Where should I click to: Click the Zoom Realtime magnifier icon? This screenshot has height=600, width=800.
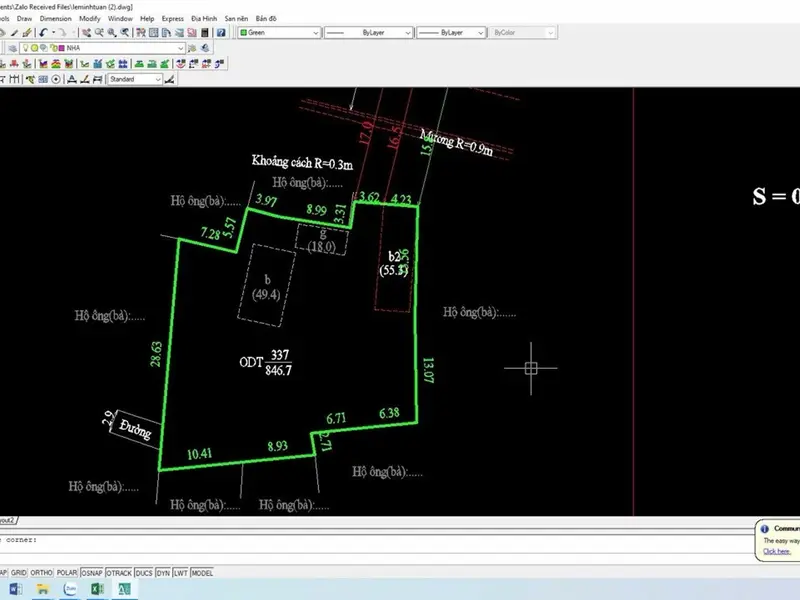tap(99, 32)
